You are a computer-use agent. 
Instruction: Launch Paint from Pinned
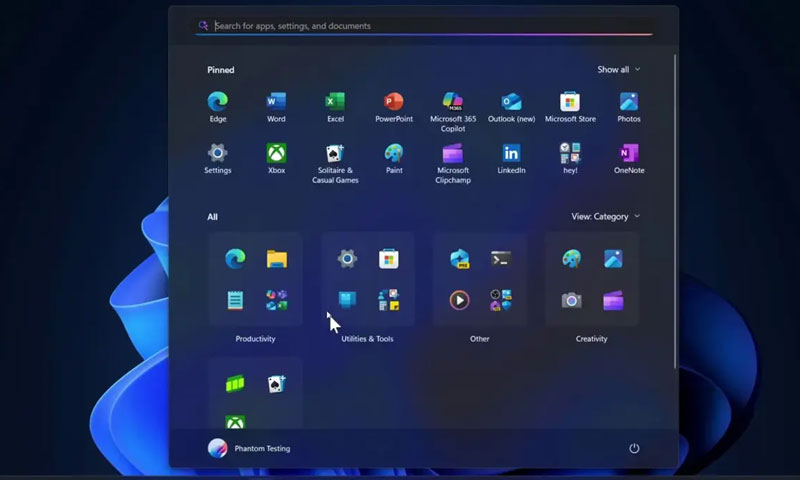click(394, 159)
